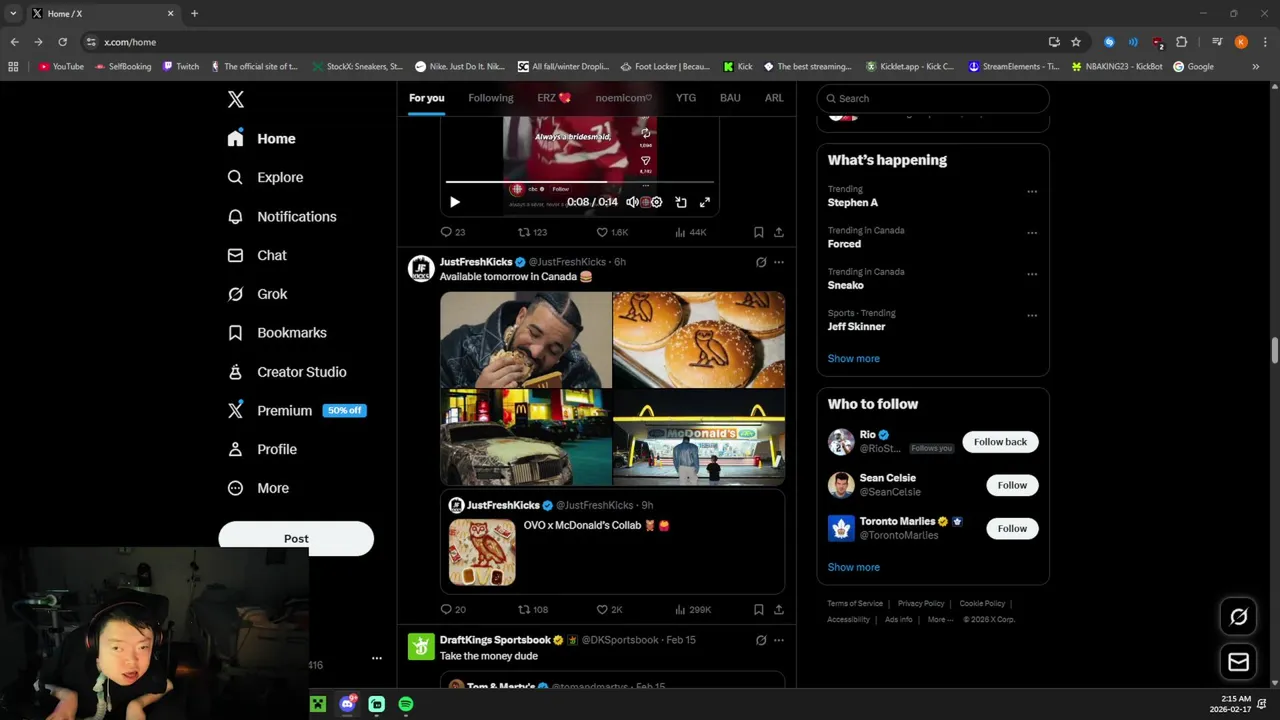Switch to the ARL tab

coord(774,98)
